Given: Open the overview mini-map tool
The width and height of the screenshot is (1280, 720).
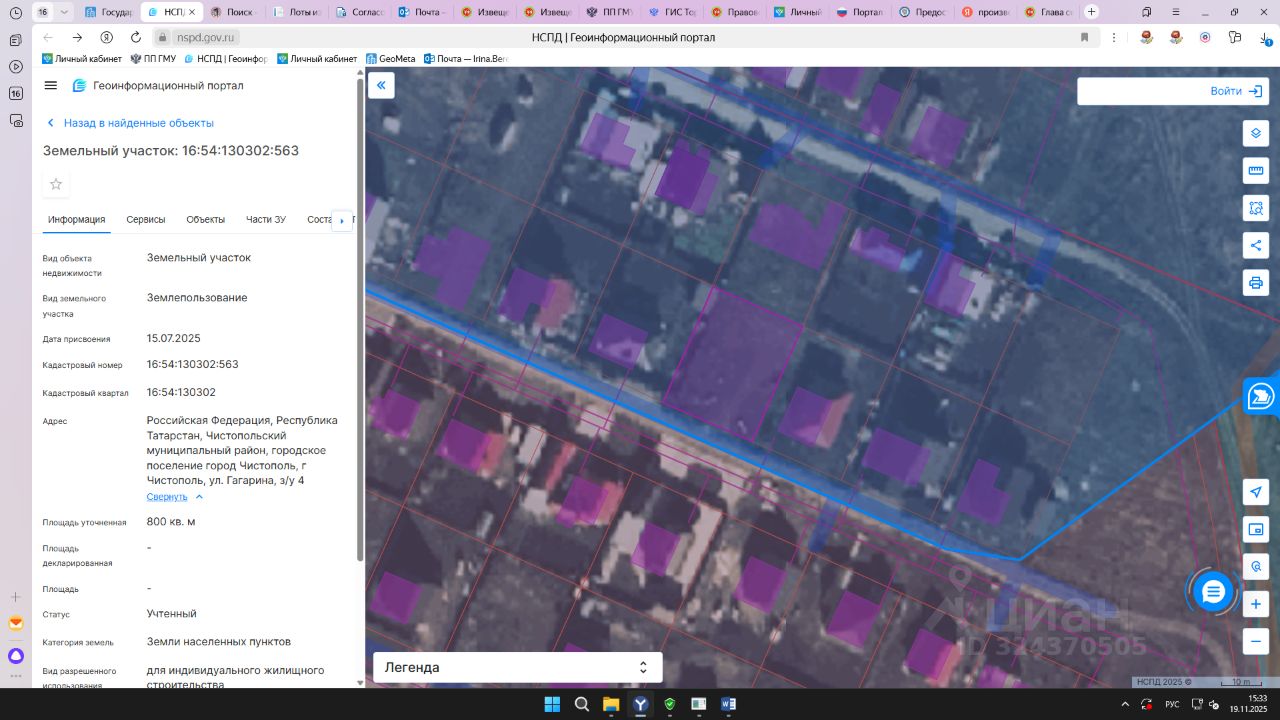Looking at the screenshot, I should point(1256,529).
